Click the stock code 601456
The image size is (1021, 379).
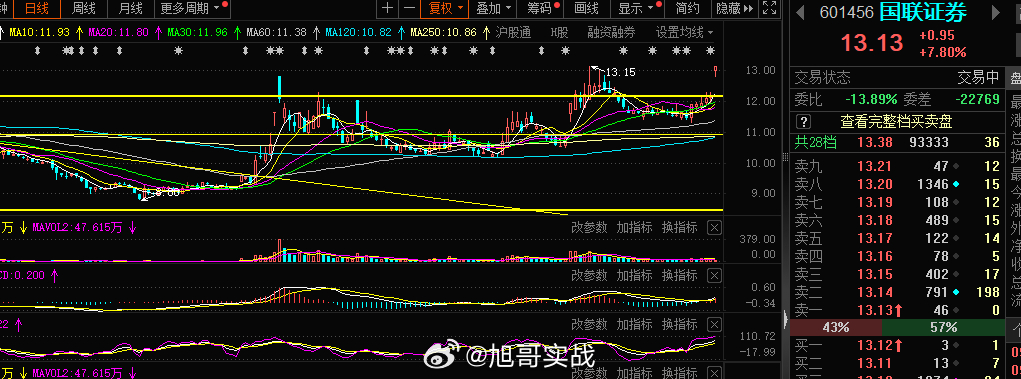[846, 13]
